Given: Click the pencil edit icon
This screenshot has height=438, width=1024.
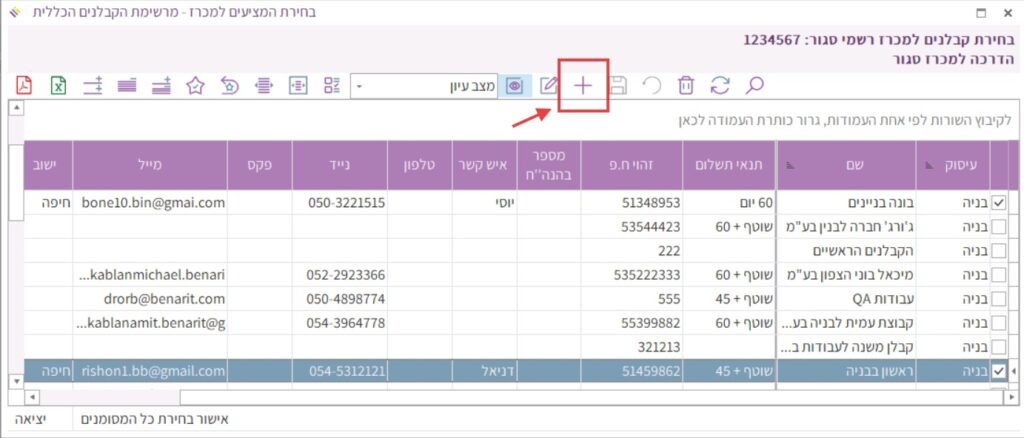Looking at the screenshot, I should point(548,86).
